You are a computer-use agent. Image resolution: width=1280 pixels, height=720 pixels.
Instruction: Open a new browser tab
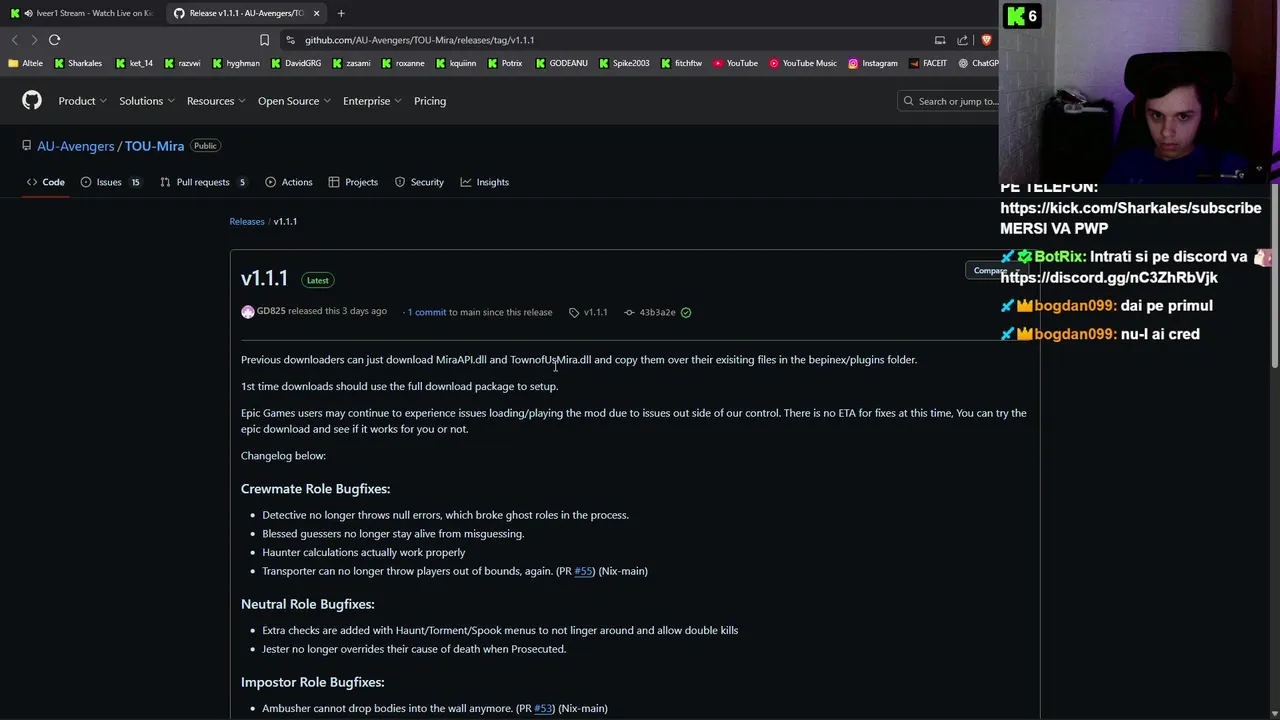(x=341, y=13)
